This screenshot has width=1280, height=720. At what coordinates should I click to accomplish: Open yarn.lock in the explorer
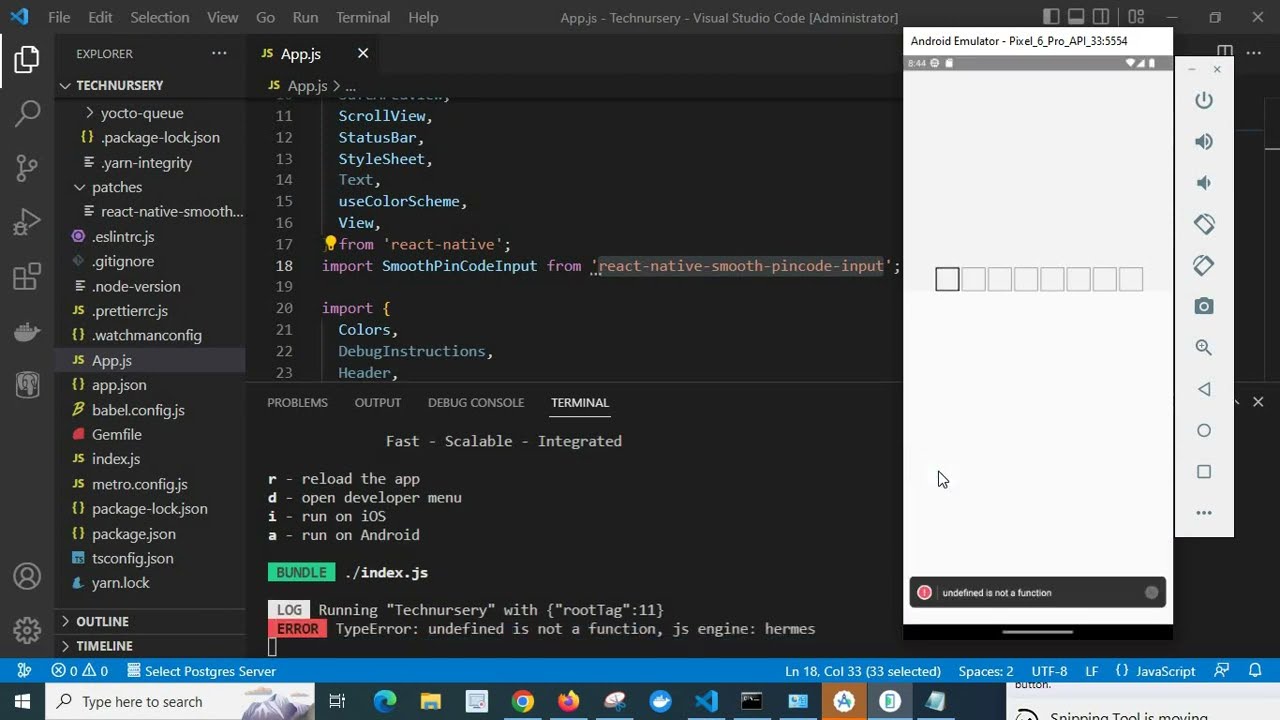[150, 583]
